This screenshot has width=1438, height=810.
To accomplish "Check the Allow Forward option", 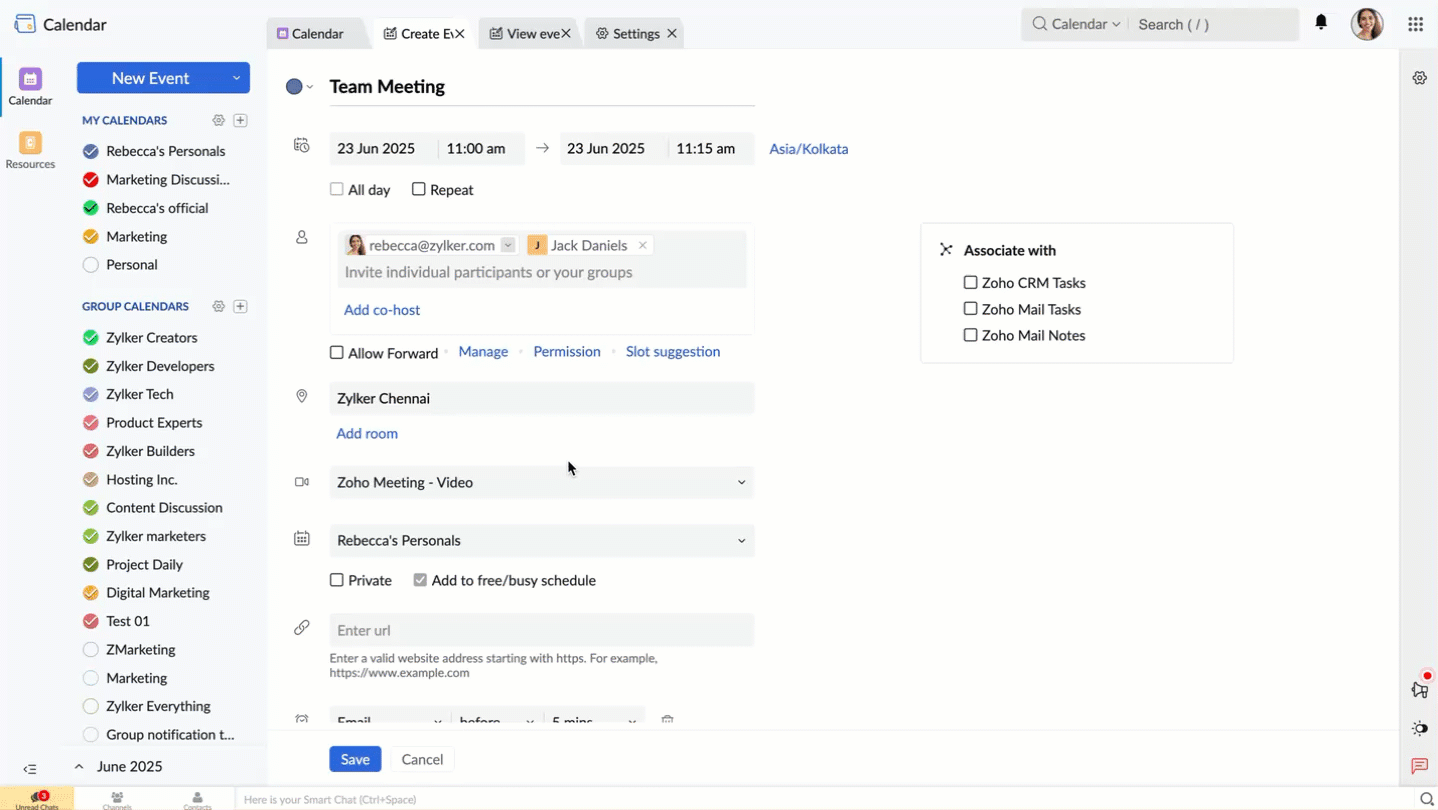I will 336,352.
